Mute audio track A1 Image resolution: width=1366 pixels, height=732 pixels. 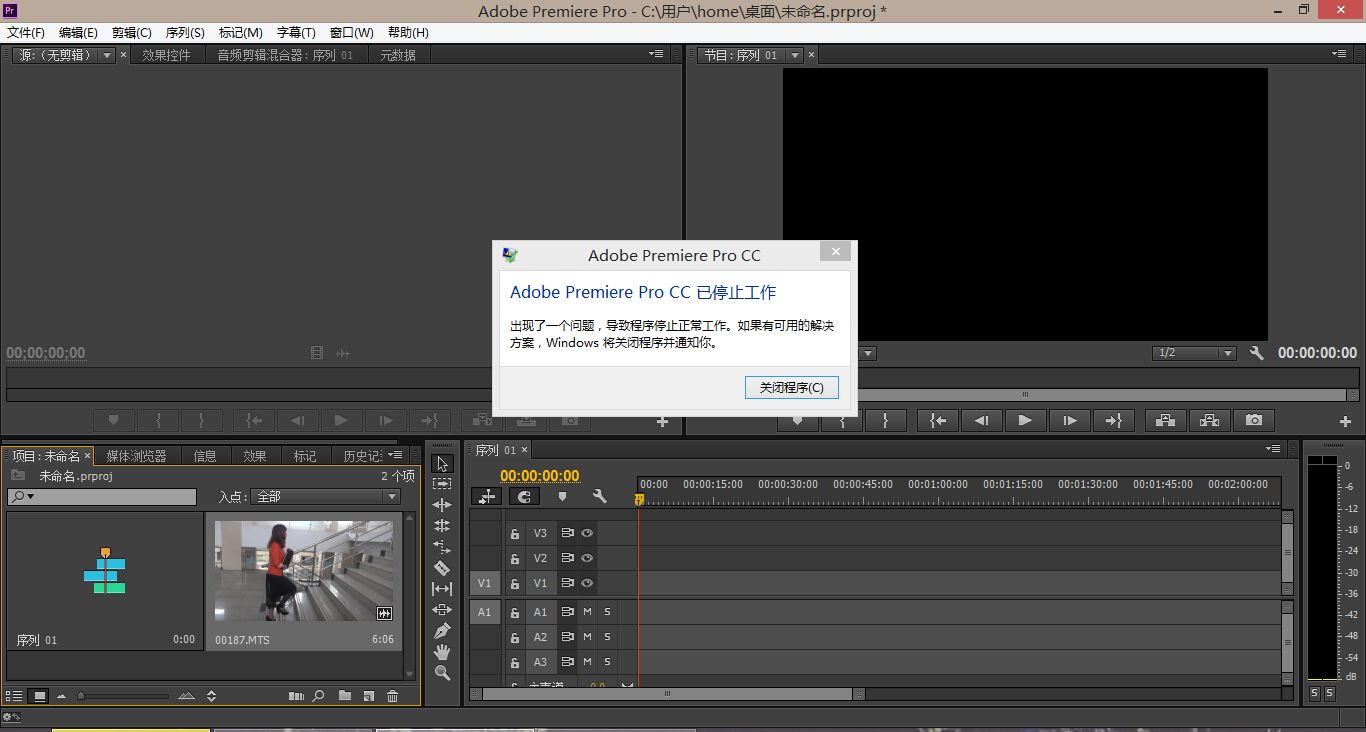(x=587, y=612)
